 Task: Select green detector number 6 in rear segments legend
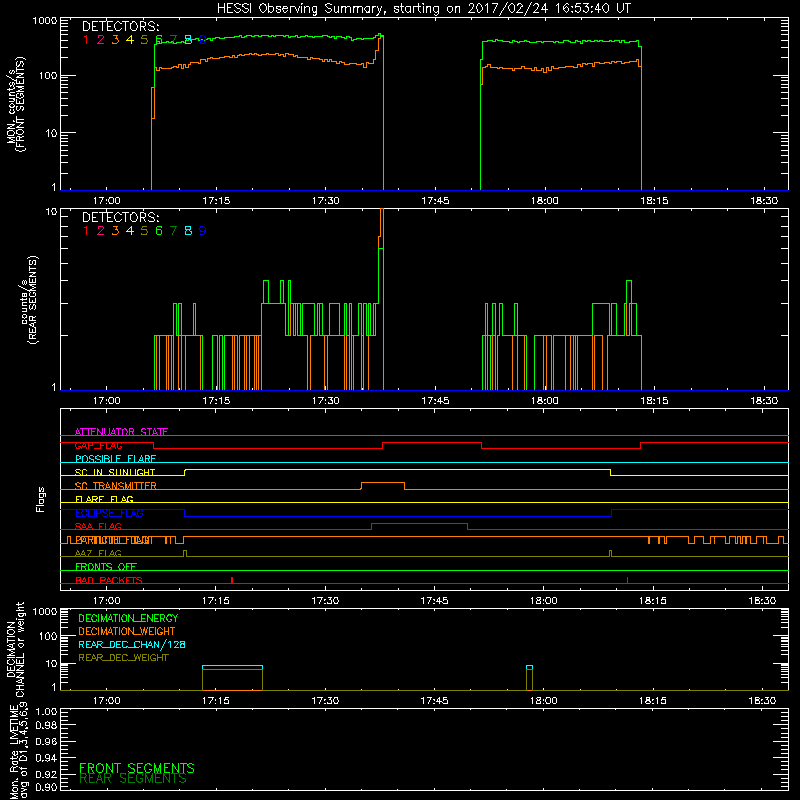click(159, 231)
